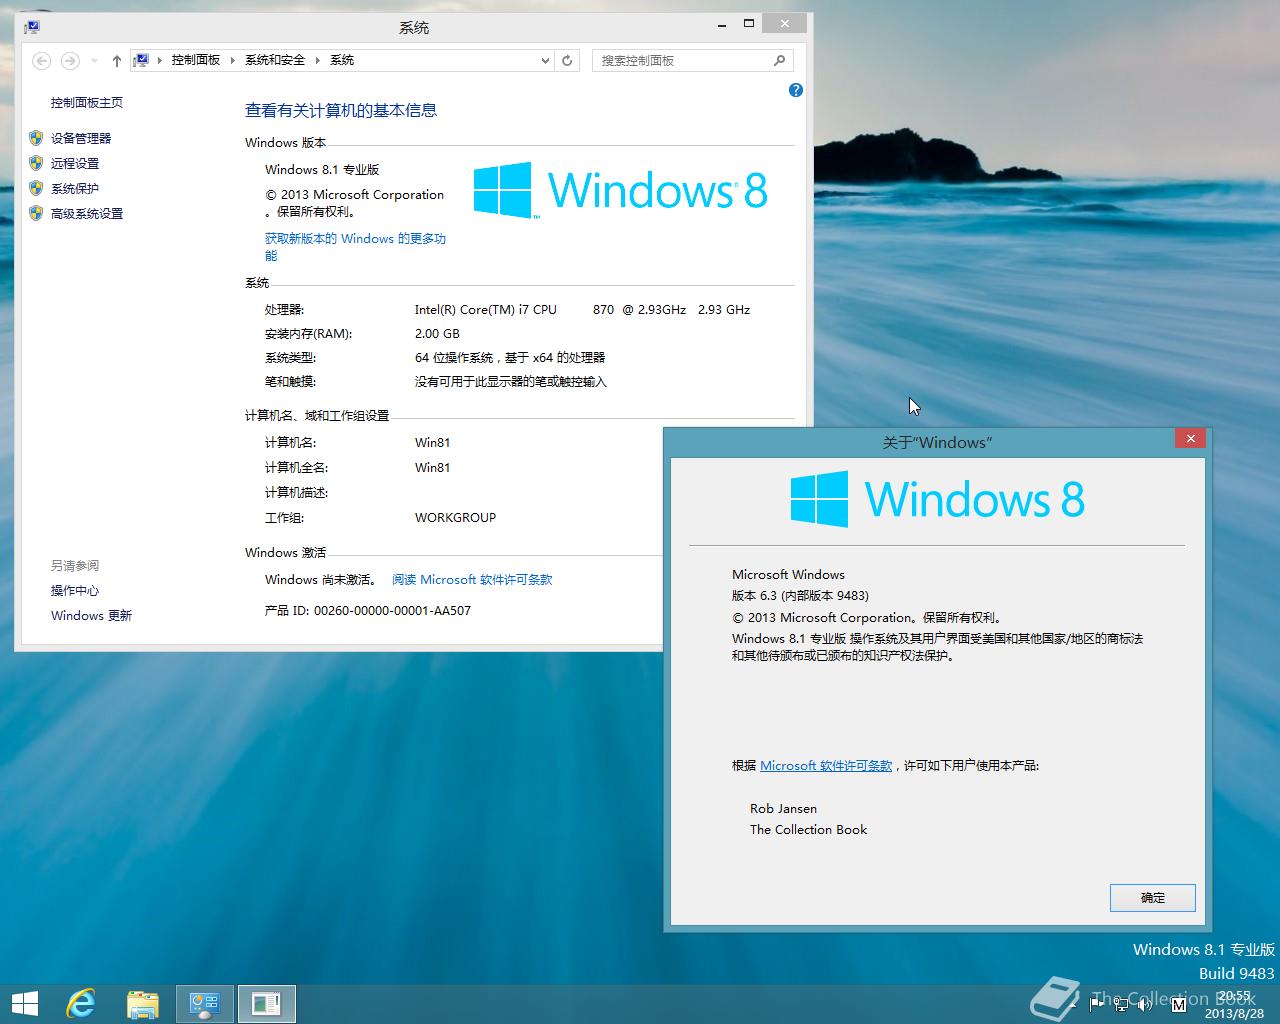The height and width of the screenshot is (1024, 1280).
Task: Expand chevron after 控制面板 breadcrumb
Action: 233,60
